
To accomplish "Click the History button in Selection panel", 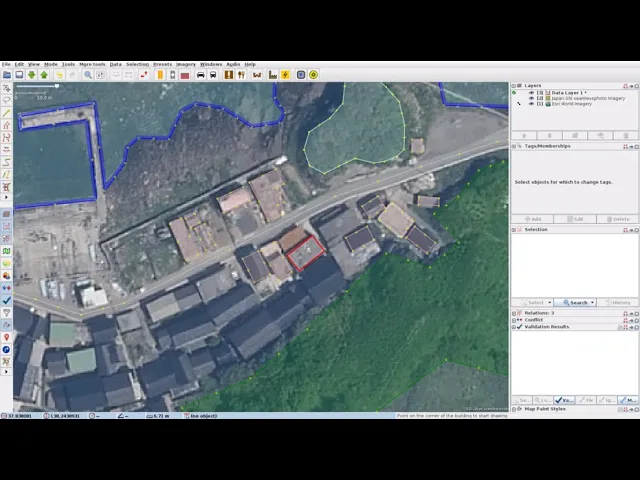I will (618, 303).
